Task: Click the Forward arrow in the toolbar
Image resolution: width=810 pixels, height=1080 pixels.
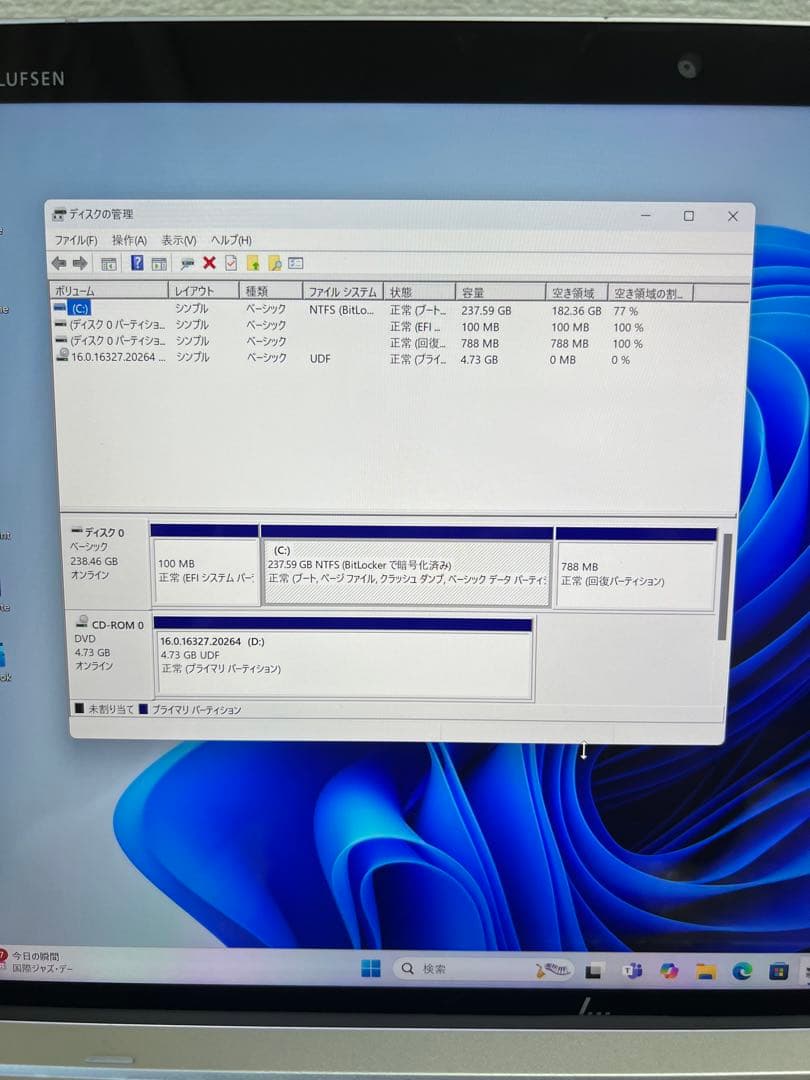Action: [x=80, y=263]
